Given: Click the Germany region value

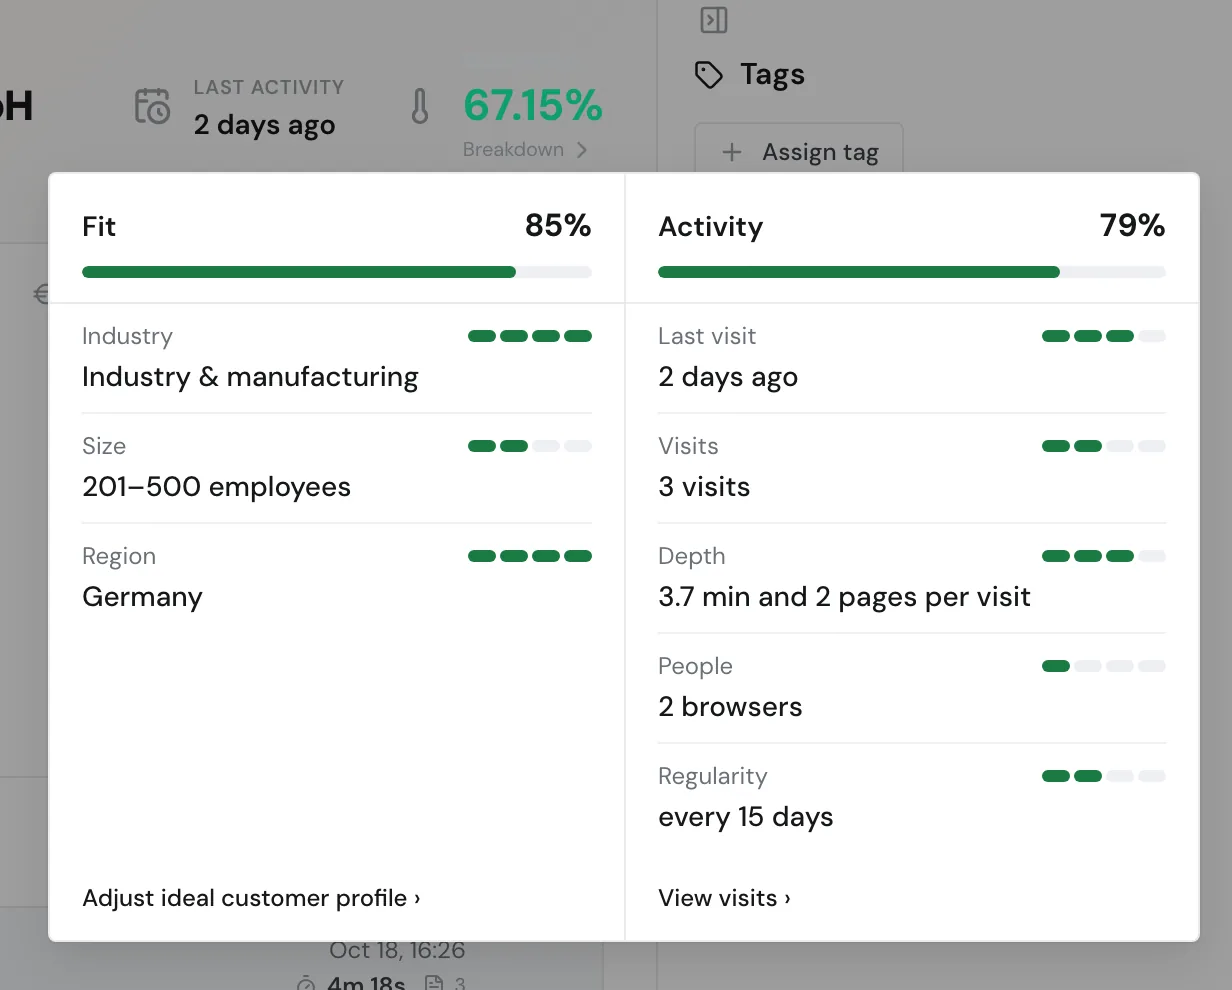Looking at the screenshot, I should tap(142, 597).
